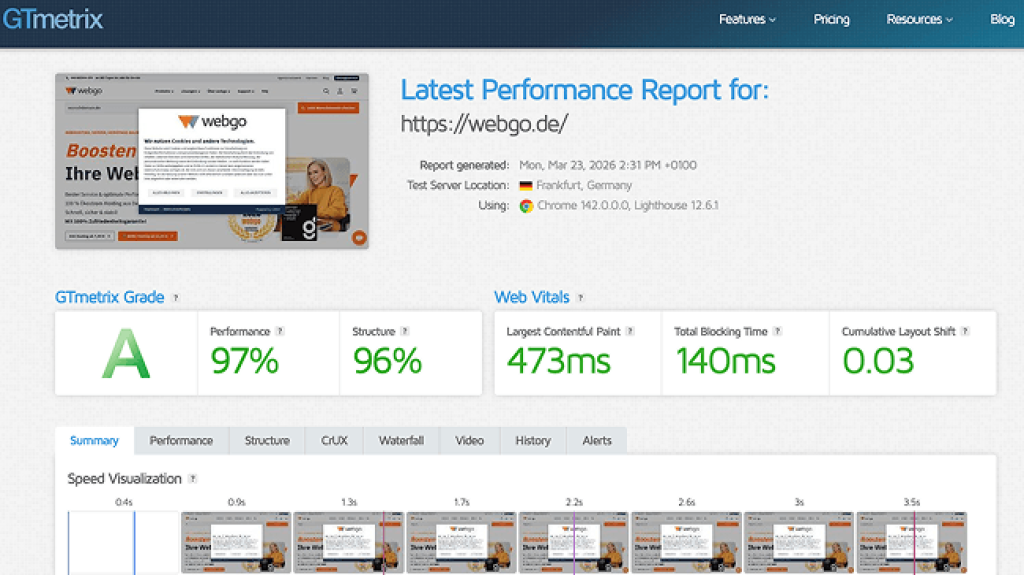
Task: Click the 2.6s filmstrip frame
Action: click(x=686, y=543)
